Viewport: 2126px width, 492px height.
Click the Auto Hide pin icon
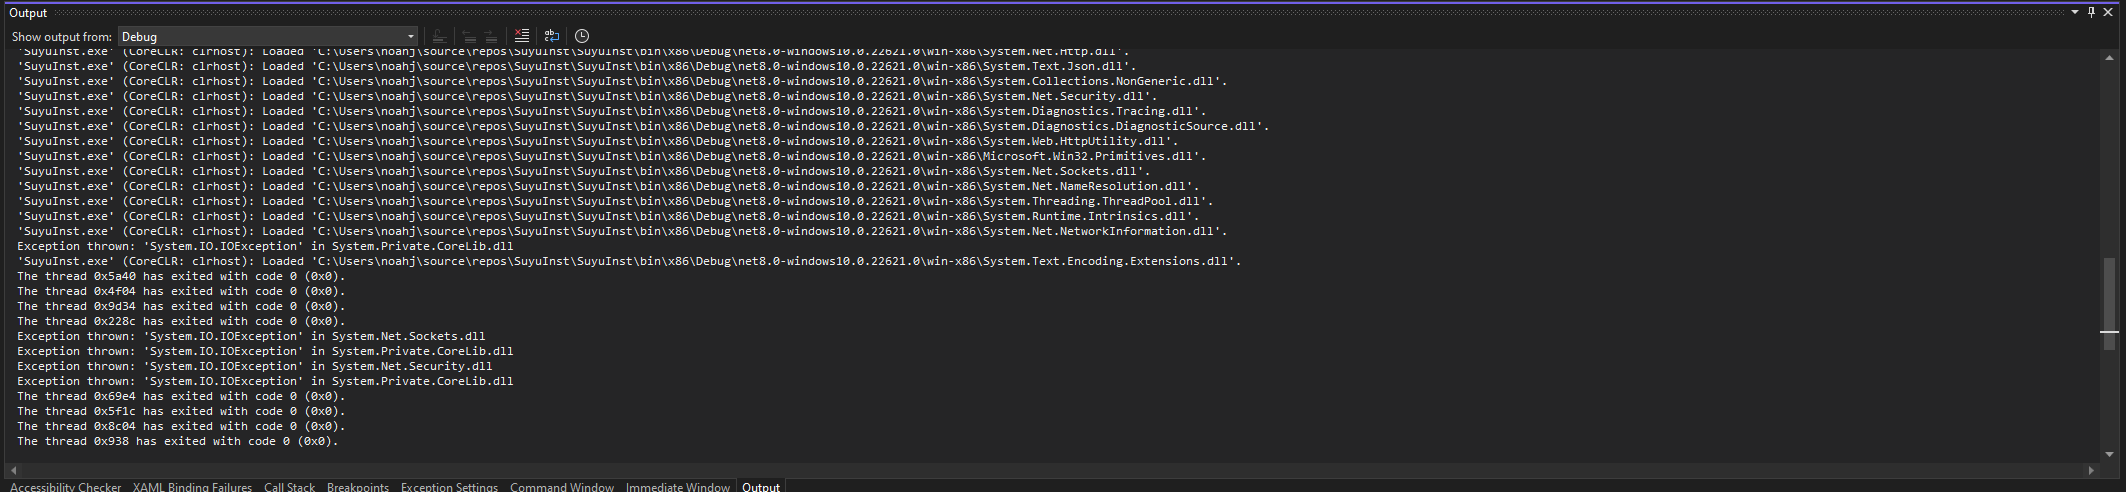[2091, 12]
